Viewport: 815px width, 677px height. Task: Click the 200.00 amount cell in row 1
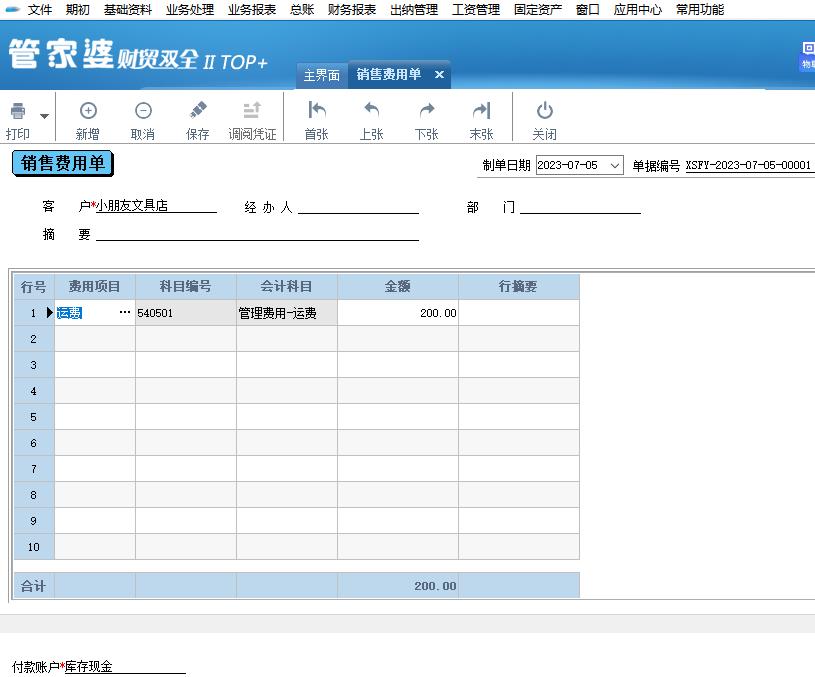(398, 313)
